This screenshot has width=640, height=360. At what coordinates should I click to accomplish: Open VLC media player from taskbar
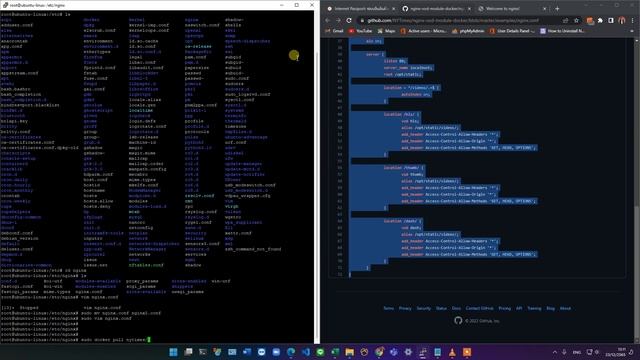coord(452,352)
